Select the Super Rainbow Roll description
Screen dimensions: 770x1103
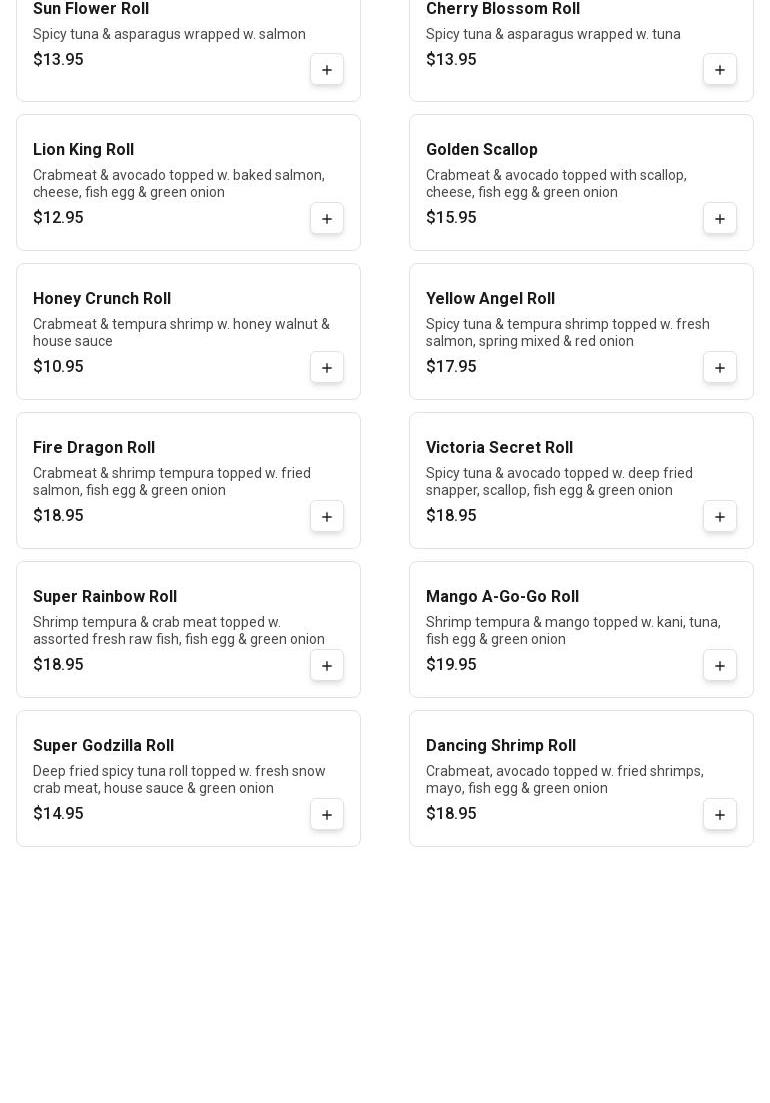[x=179, y=631]
